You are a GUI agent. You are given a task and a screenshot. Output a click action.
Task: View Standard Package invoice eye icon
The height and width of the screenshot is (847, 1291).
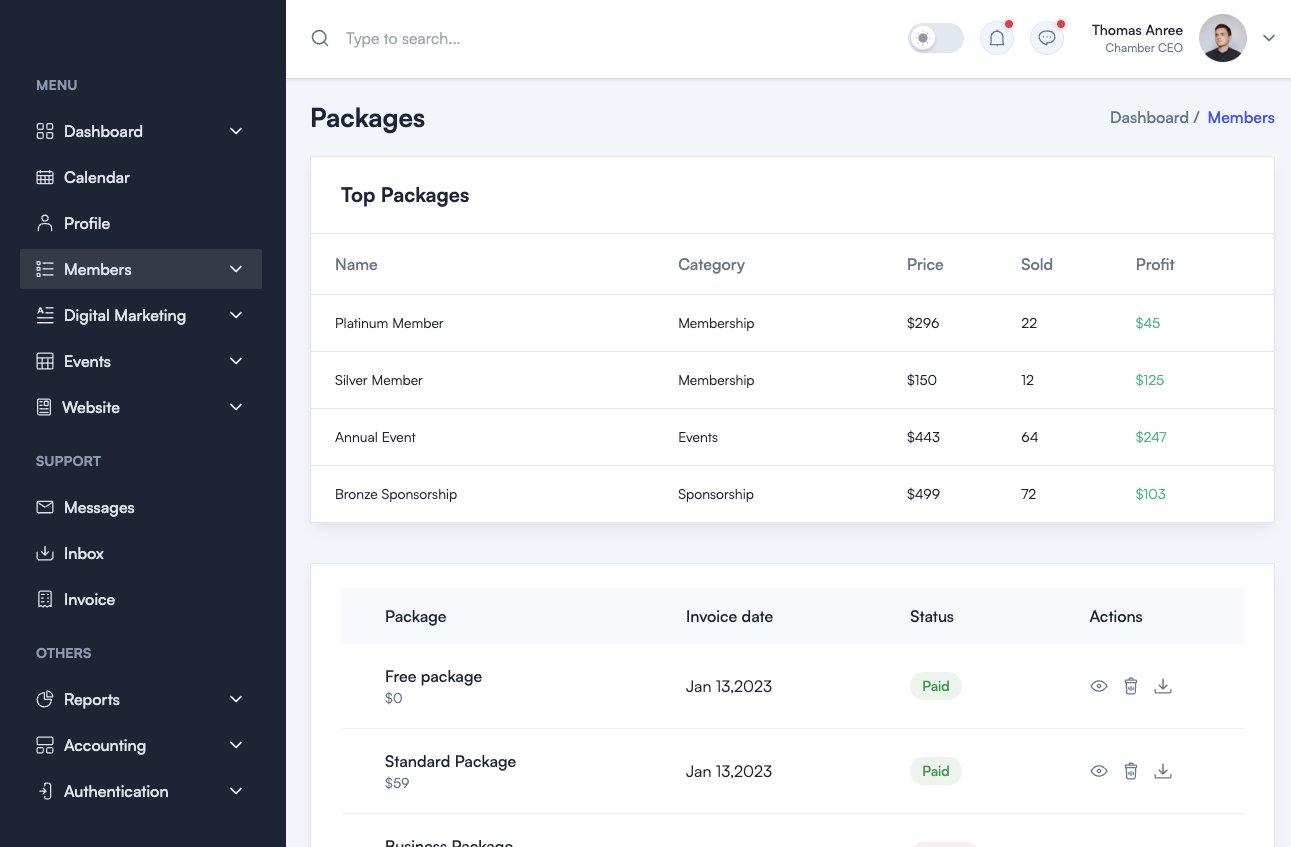pos(1099,771)
